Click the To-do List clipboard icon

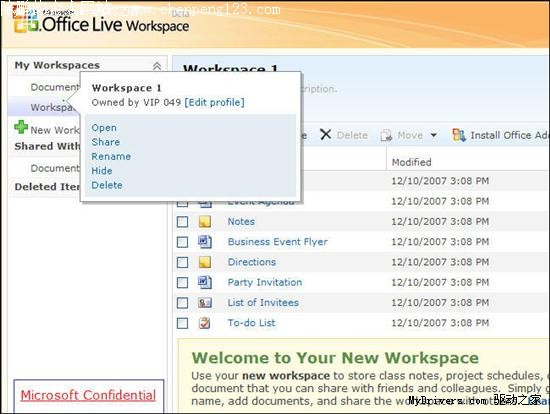coord(205,323)
